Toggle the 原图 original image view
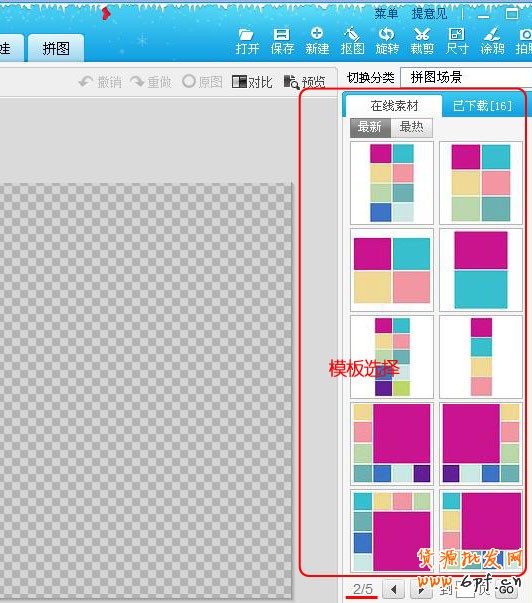The width and height of the screenshot is (532, 603). coord(202,82)
